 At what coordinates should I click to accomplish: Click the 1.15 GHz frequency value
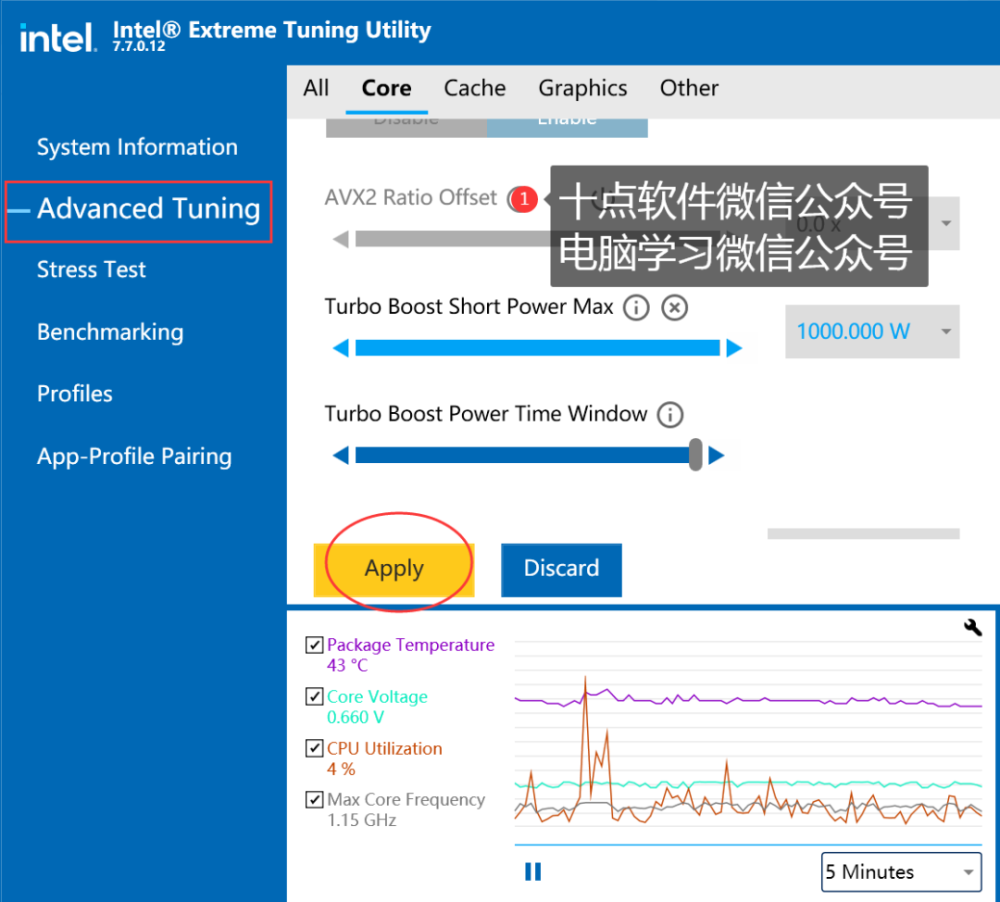(x=362, y=820)
